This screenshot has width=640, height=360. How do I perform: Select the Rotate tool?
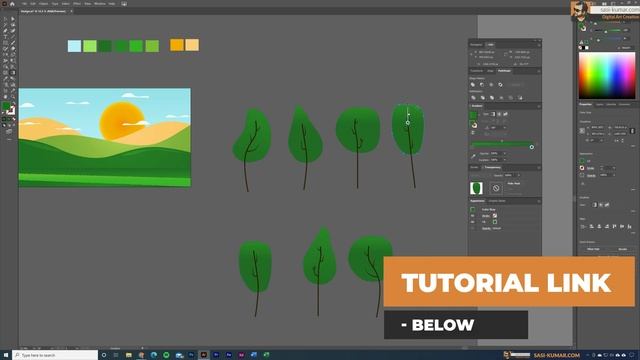[5, 55]
